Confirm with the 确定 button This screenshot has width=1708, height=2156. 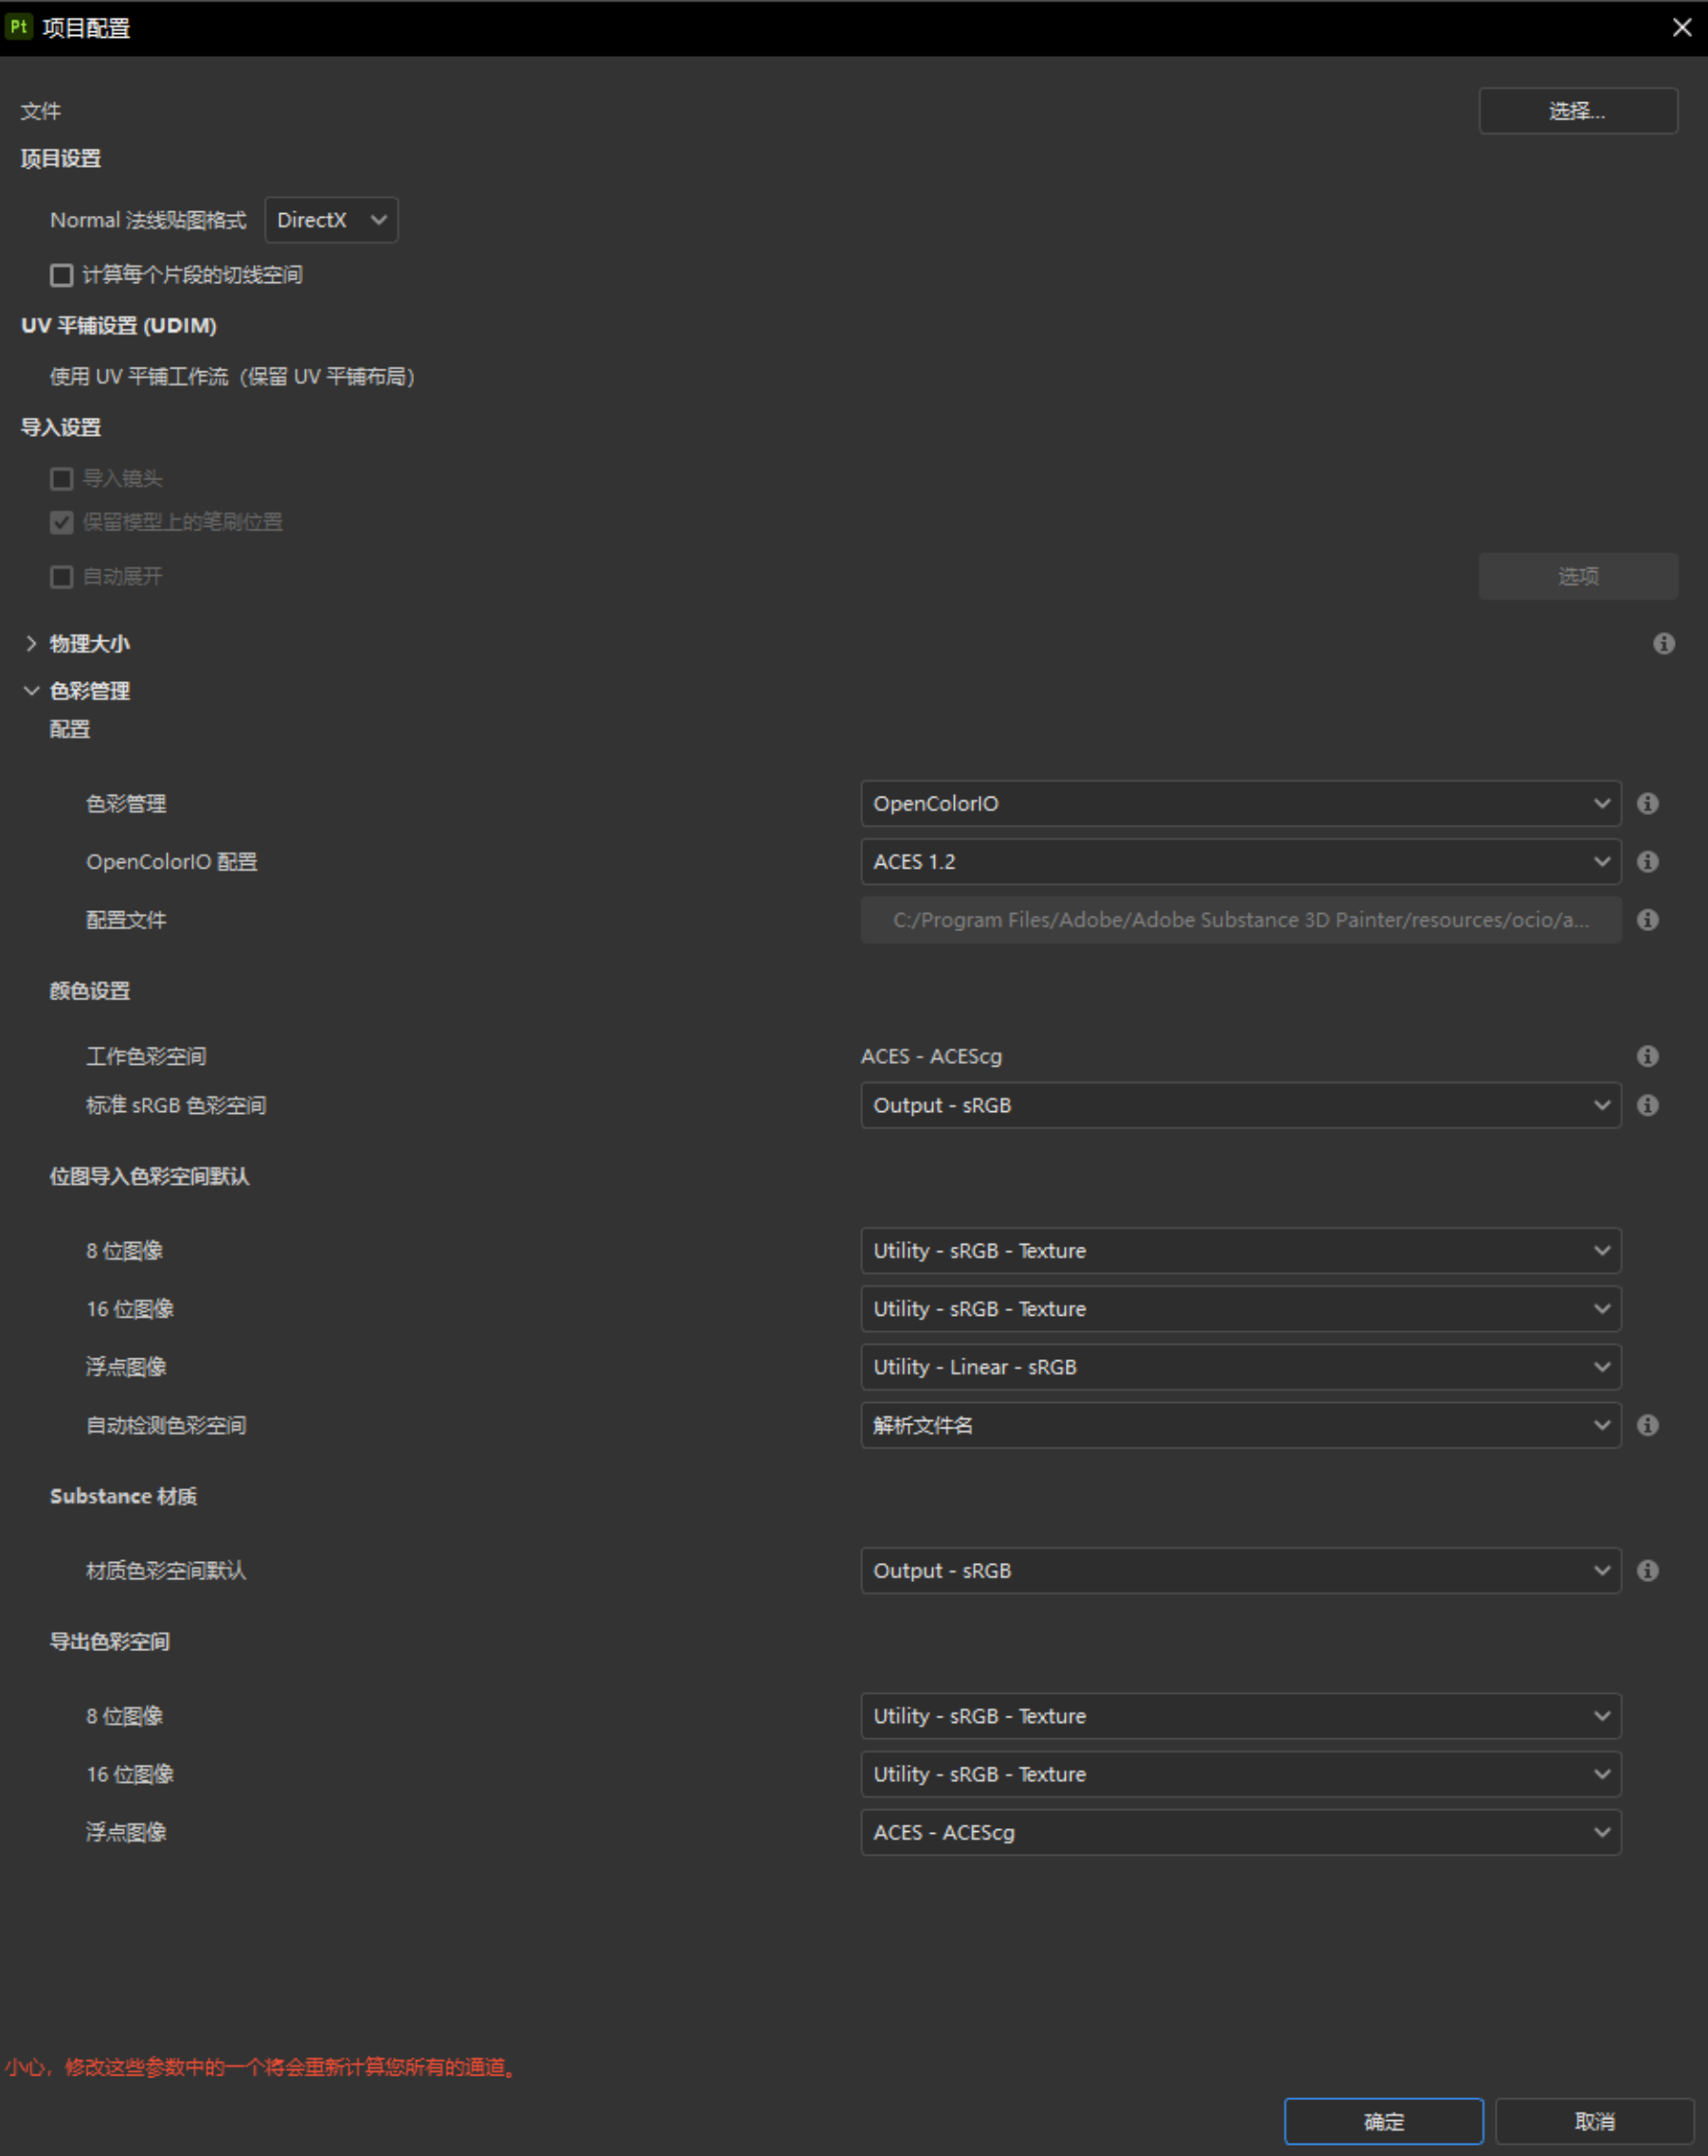pyautogui.click(x=1383, y=2121)
